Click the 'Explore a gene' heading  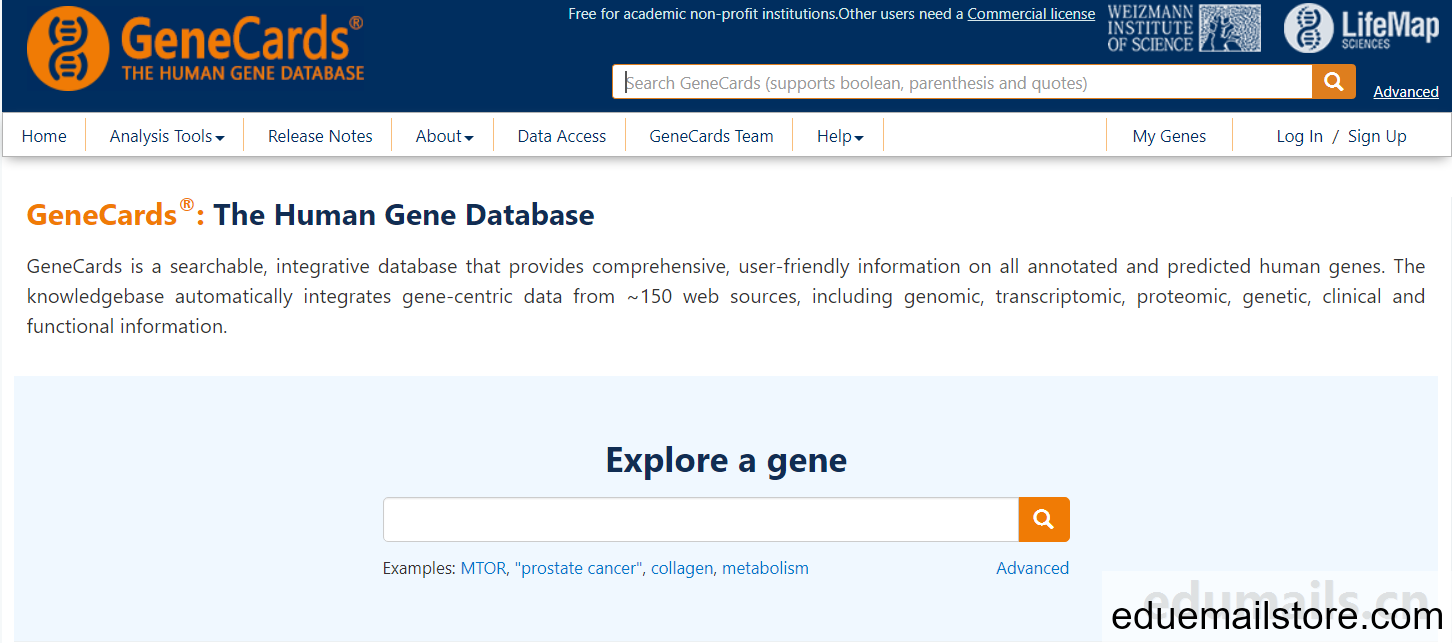coord(726,460)
